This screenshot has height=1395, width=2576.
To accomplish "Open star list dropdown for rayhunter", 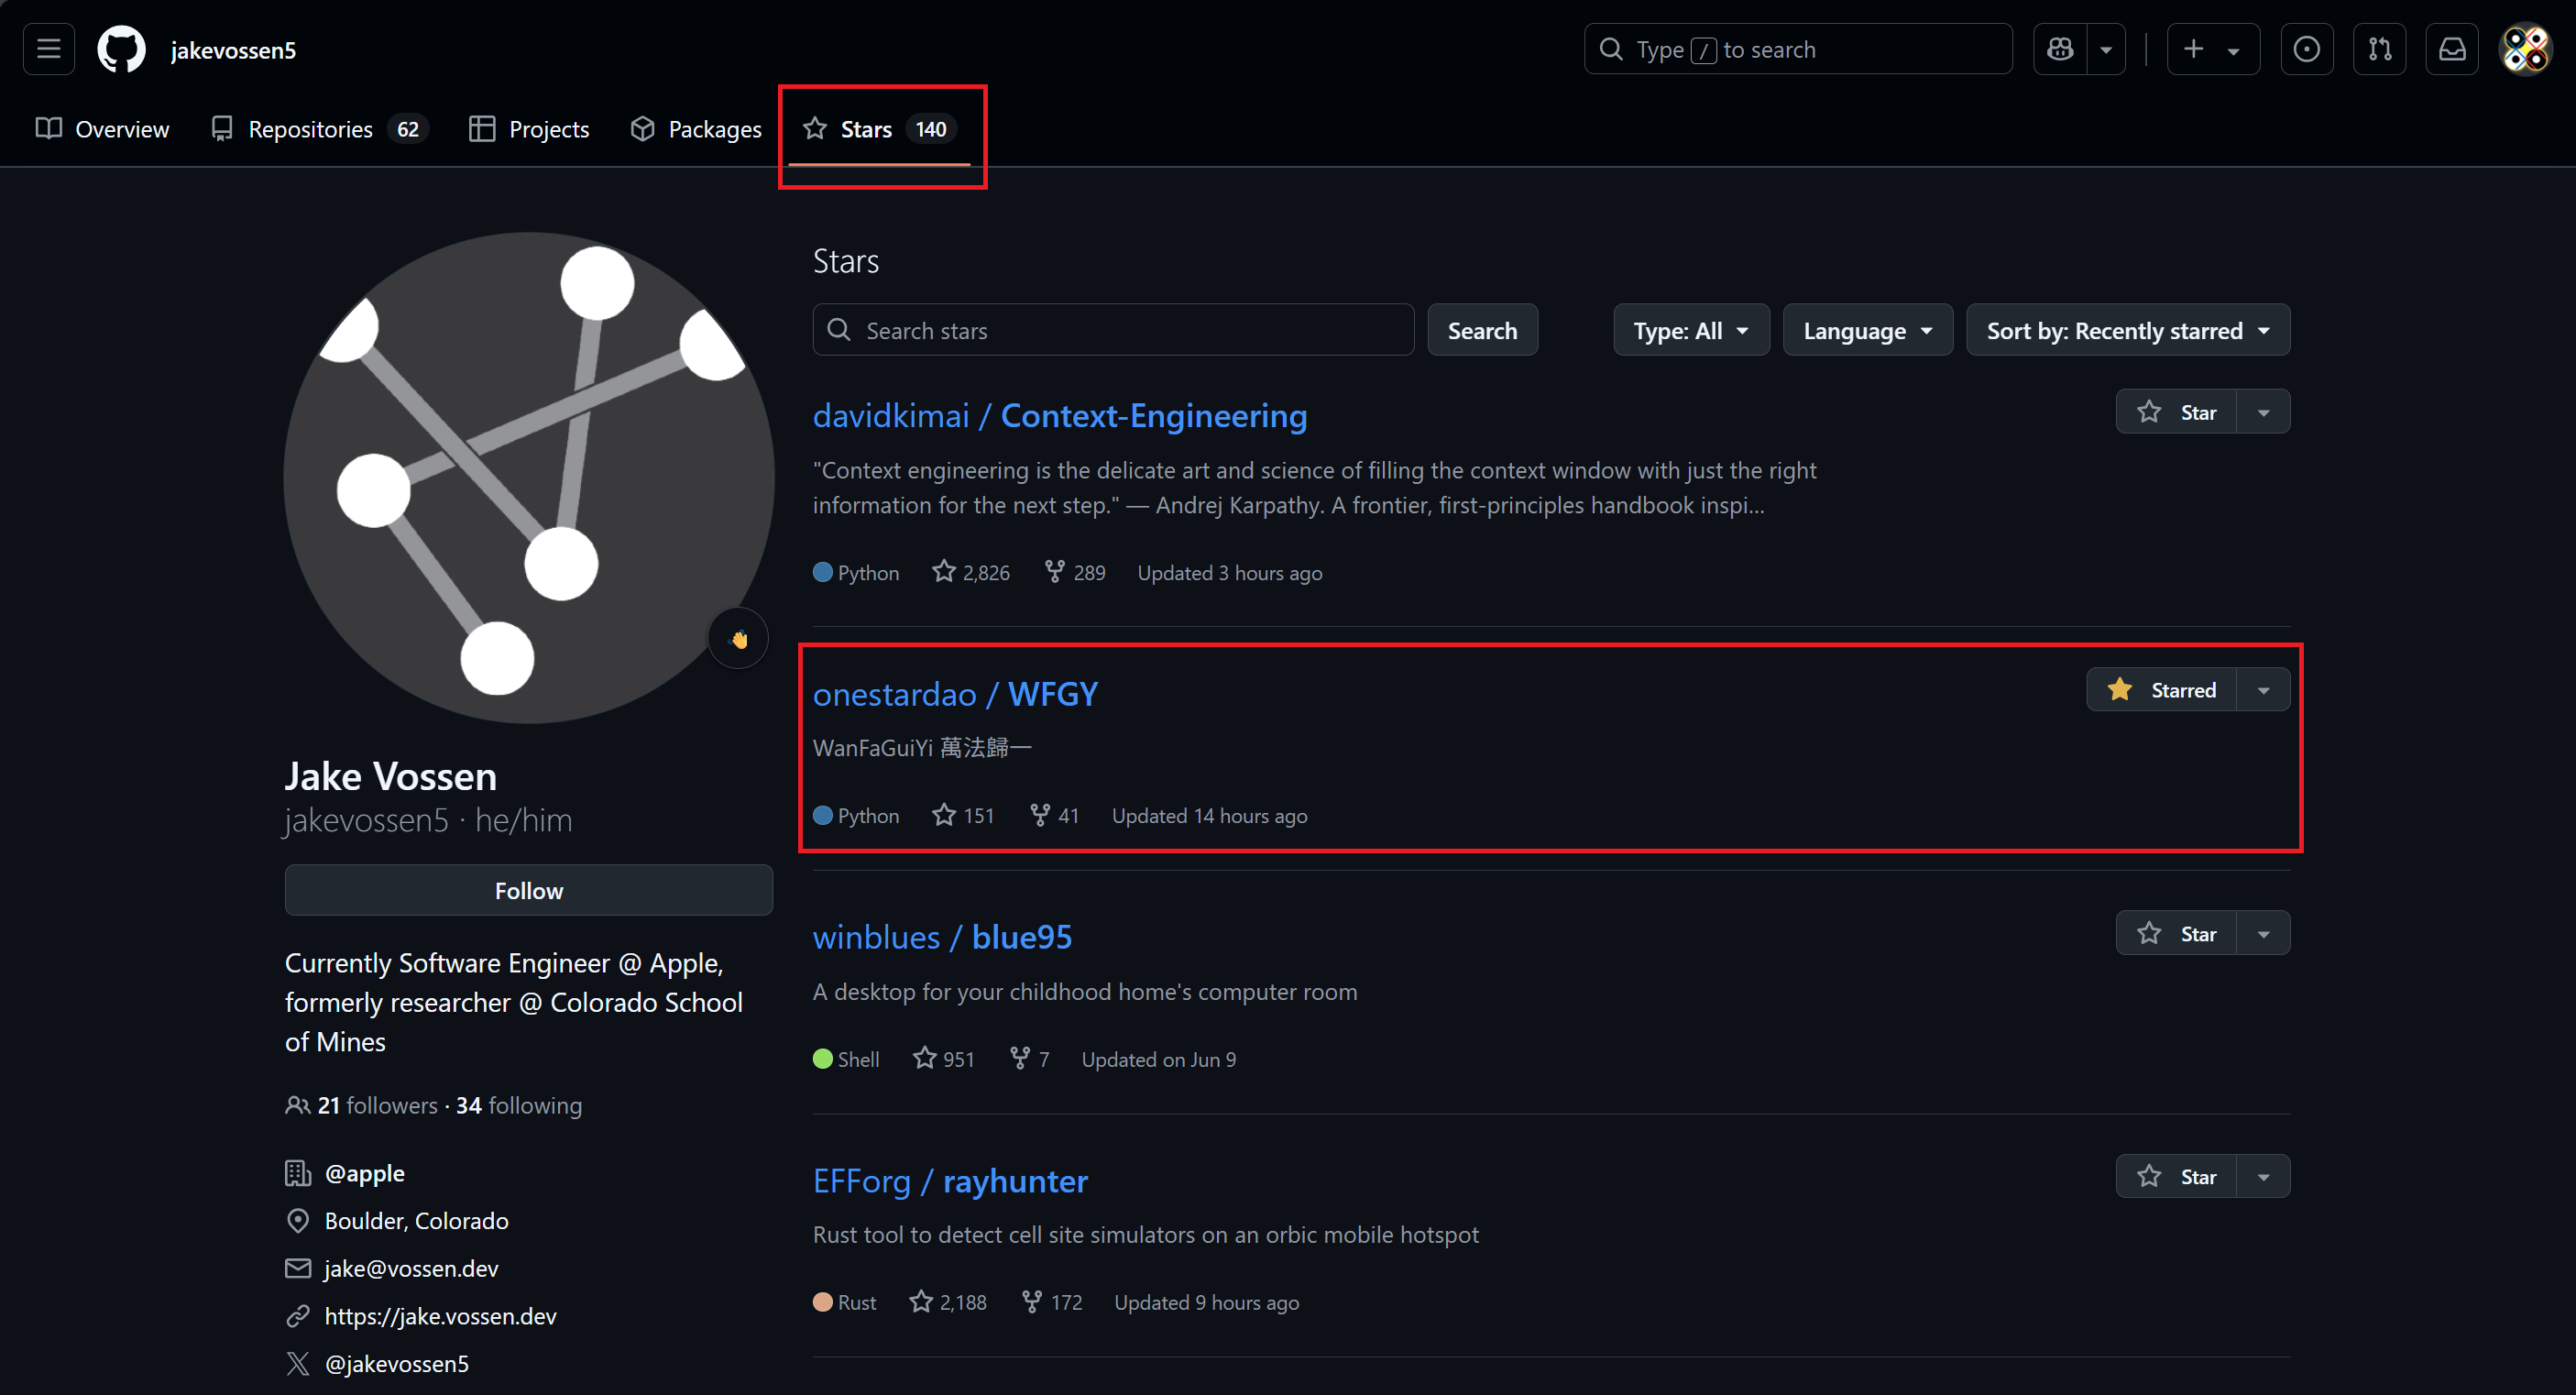I will pyautogui.click(x=2263, y=1176).
